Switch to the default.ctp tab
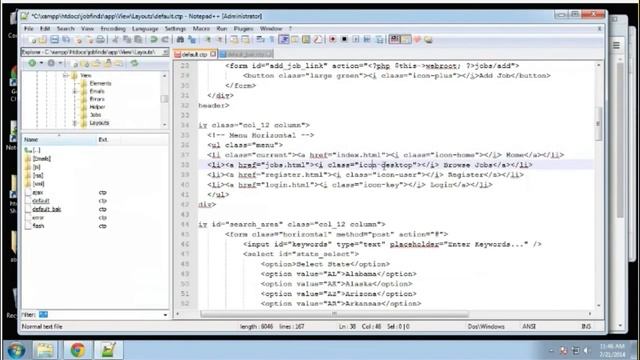 [194, 54]
